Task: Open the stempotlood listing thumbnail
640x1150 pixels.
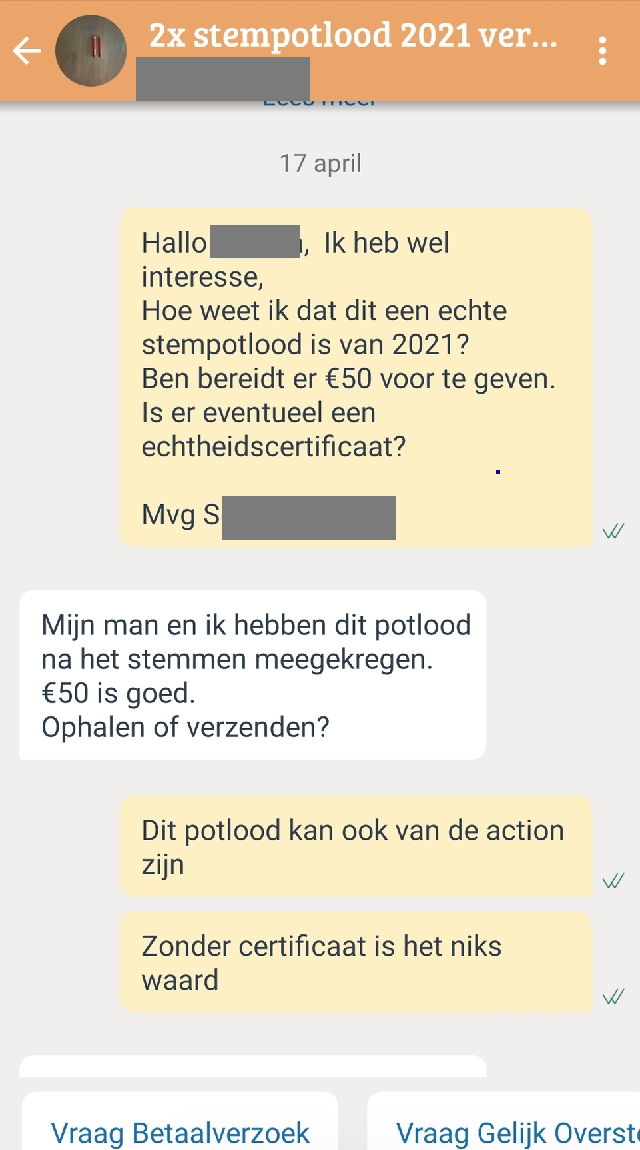Action: click(91, 50)
